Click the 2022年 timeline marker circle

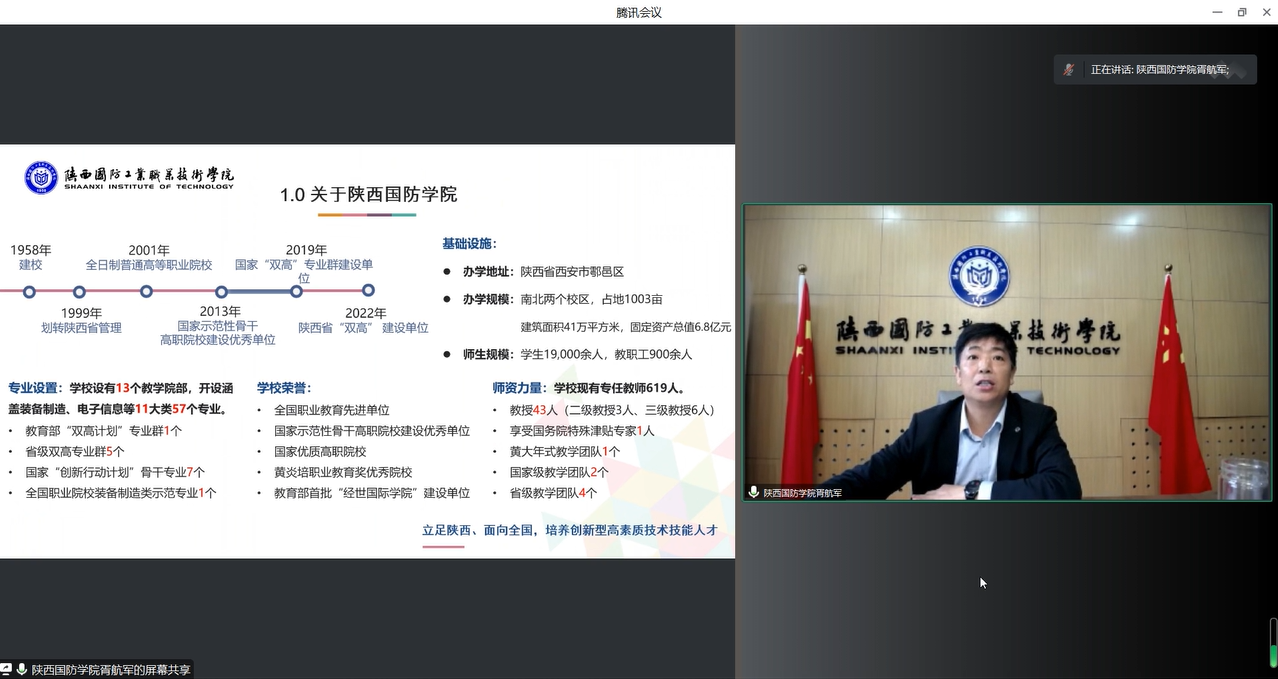[368, 290]
